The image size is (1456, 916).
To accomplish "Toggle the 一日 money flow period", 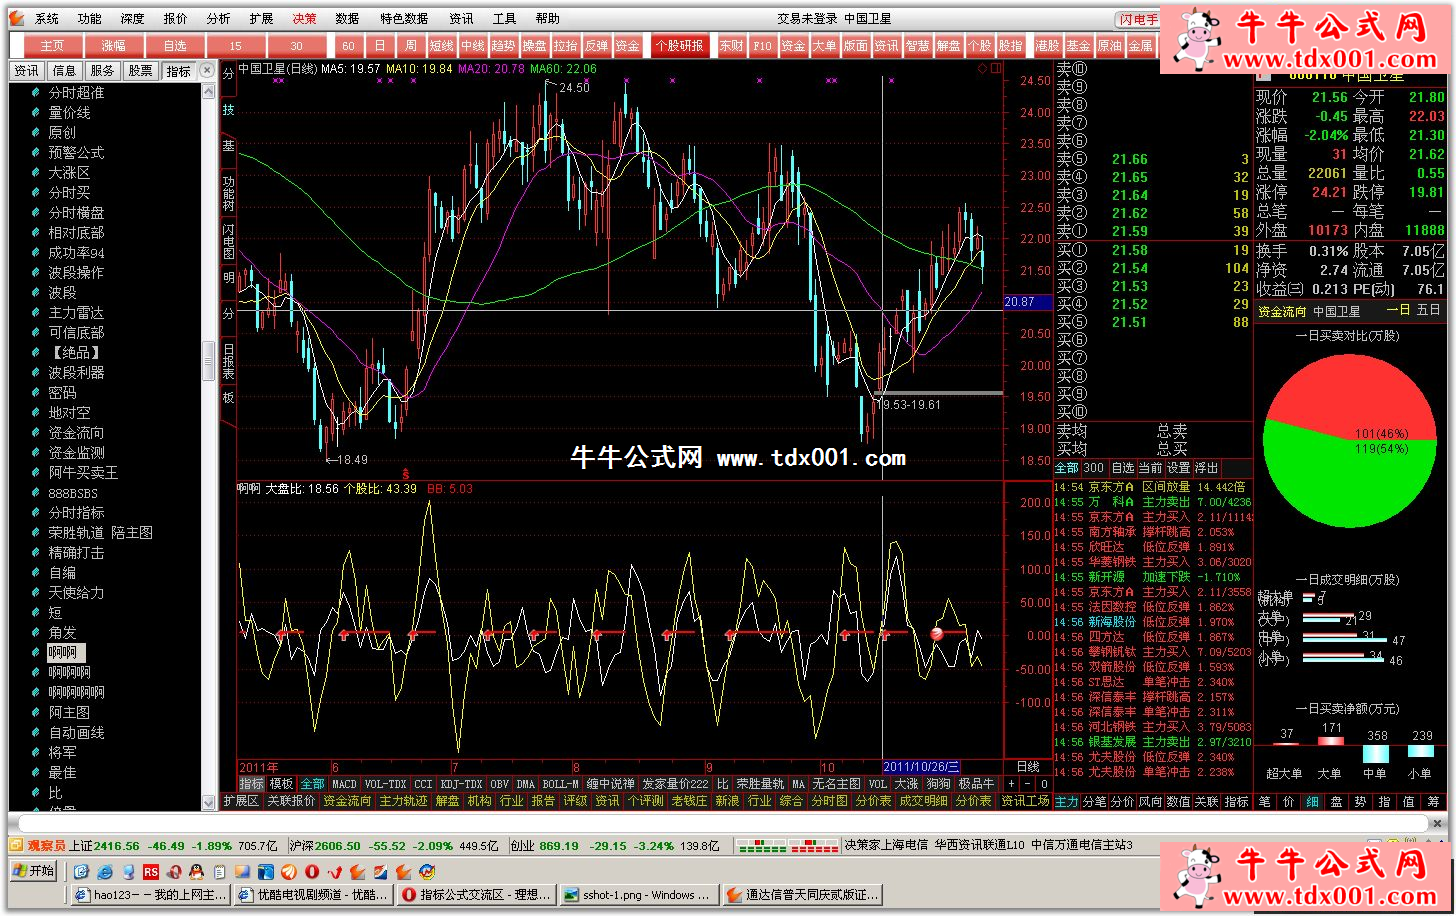I will [x=1397, y=310].
